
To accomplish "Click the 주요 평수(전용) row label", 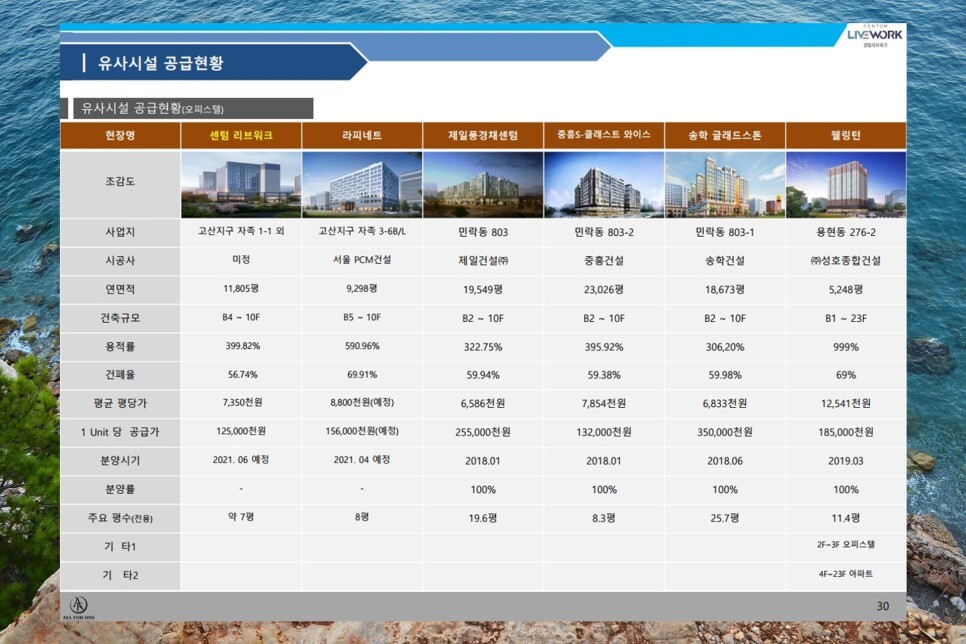I will (120, 518).
